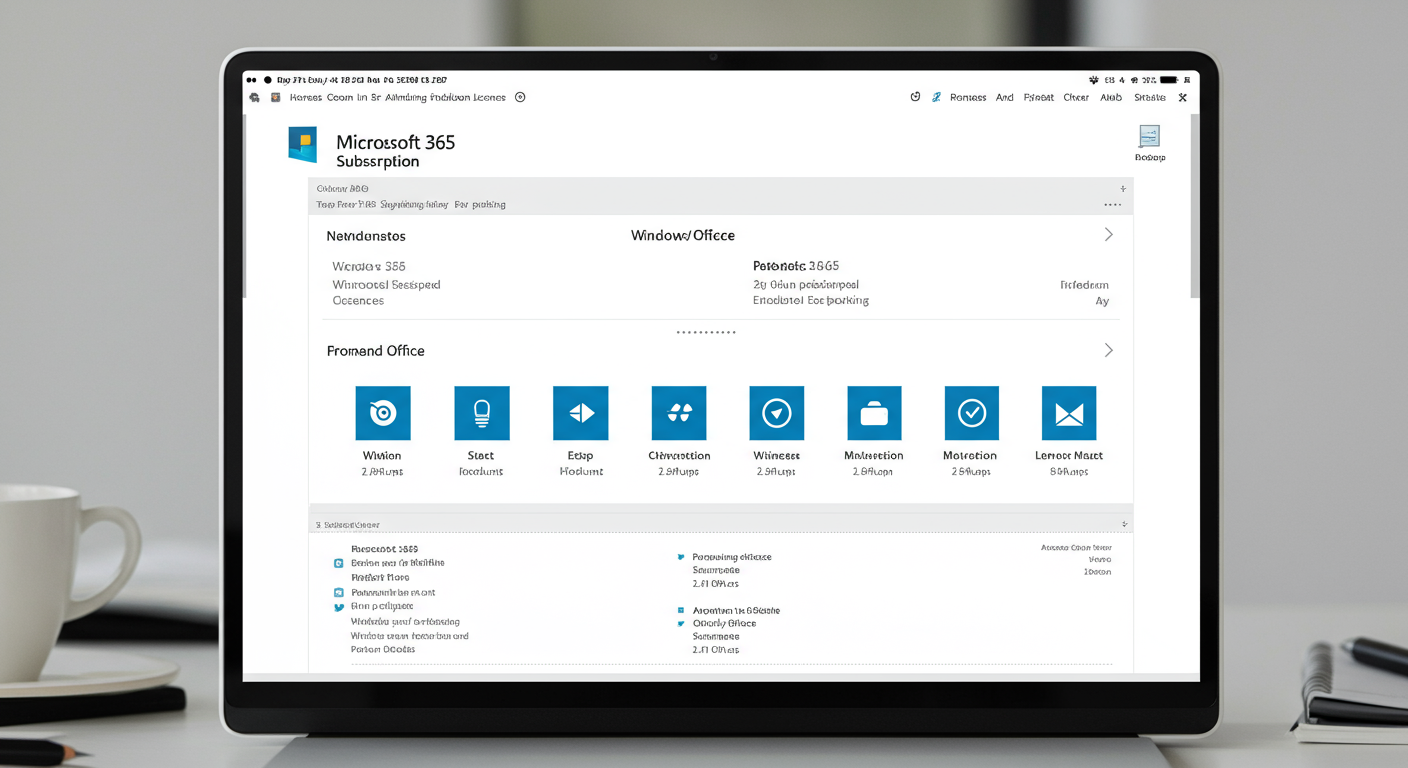The height and width of the screenshot is (768, 1408).
Task: Click the blue pen icon in the top toolbar
Action: tap(936, 97)
